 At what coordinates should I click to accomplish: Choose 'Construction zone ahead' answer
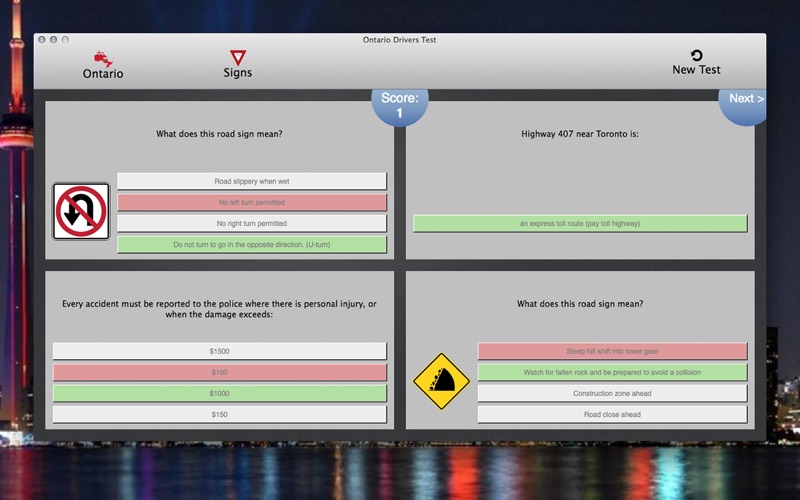(x=612, y=393)
